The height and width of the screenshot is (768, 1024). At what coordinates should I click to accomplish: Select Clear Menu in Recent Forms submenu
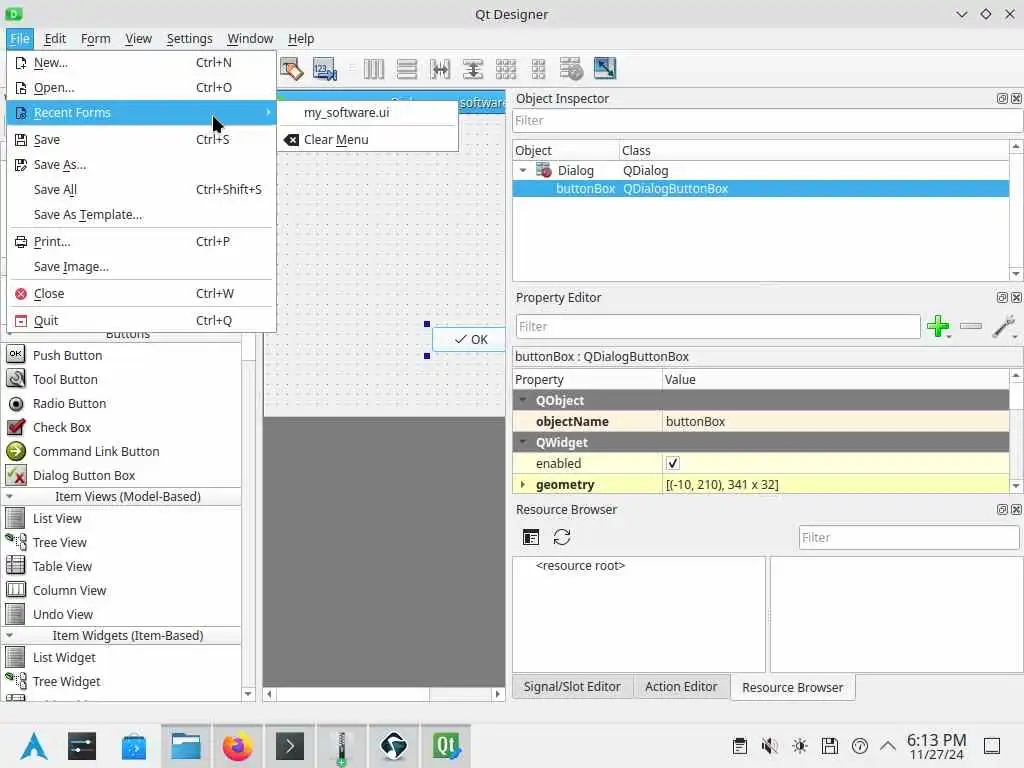pos(368,140)
